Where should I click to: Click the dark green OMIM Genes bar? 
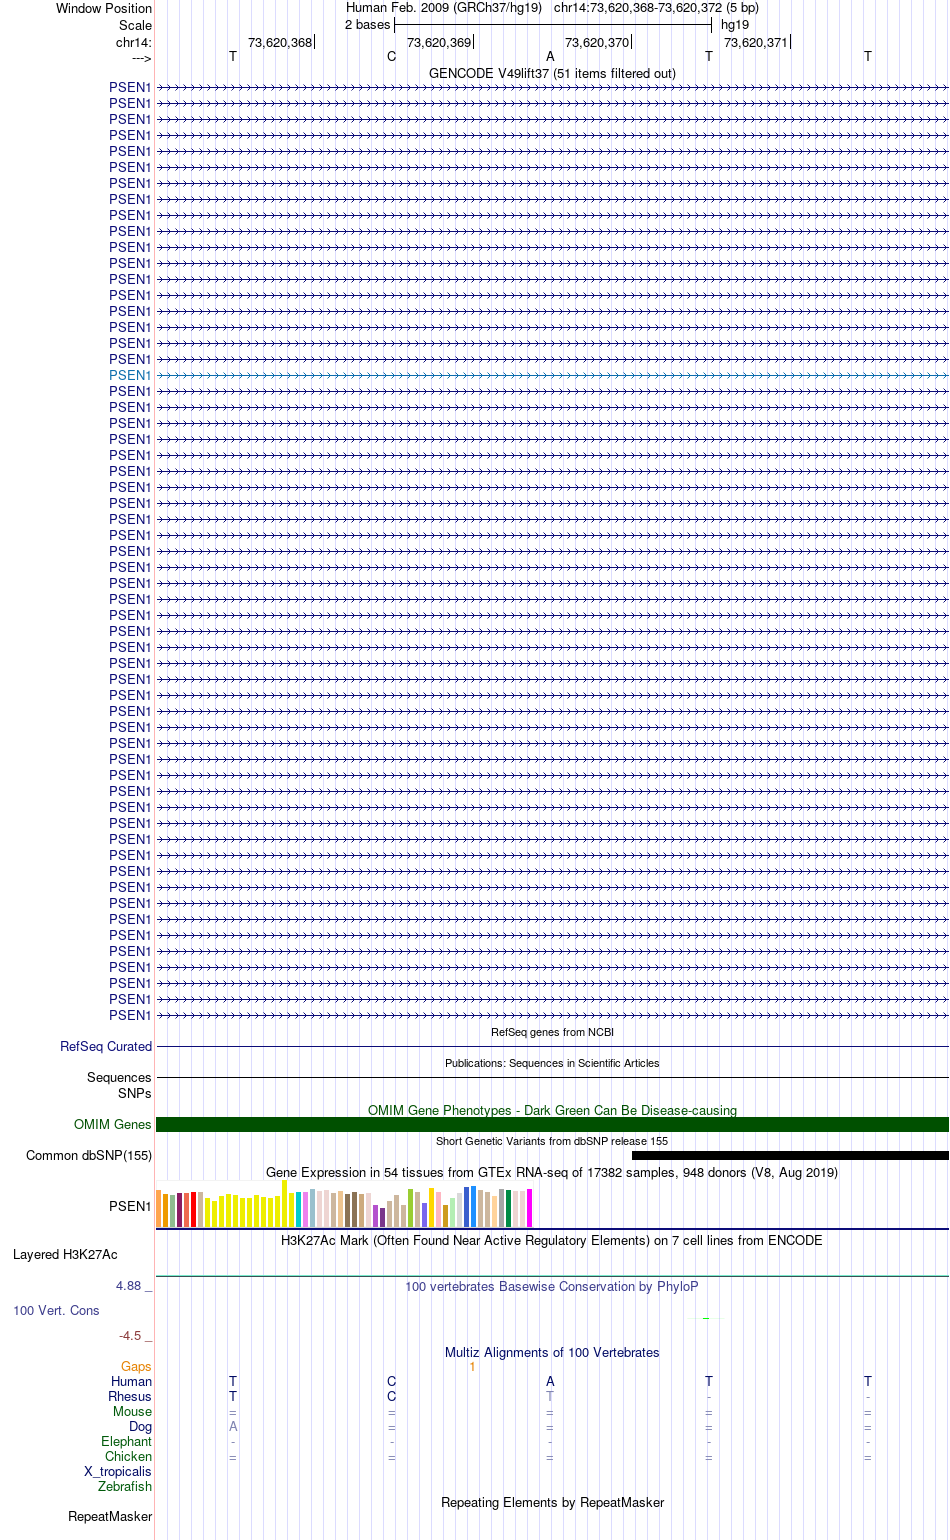552,1124
